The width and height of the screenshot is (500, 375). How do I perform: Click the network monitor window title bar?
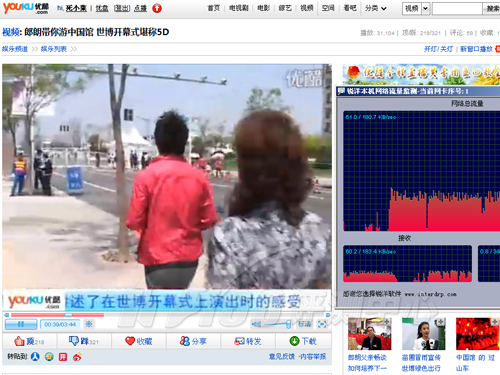click(x=418, y=91)
